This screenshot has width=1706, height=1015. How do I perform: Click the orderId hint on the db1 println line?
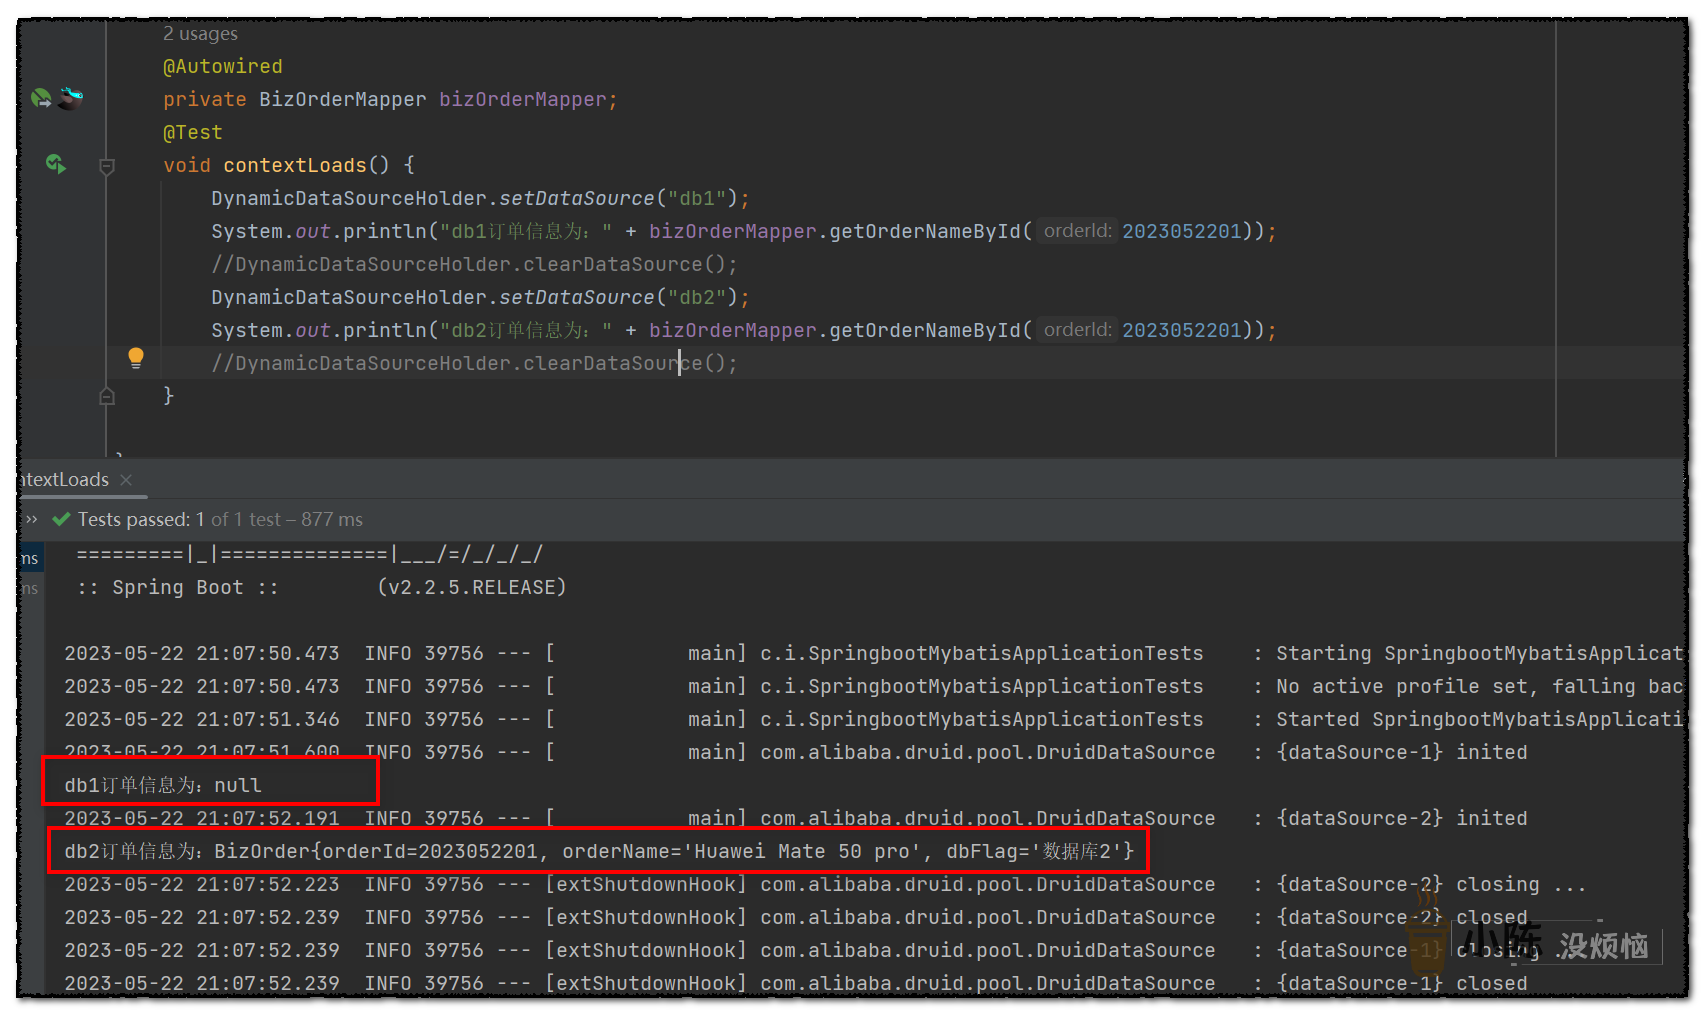[x=1077, y=231]
